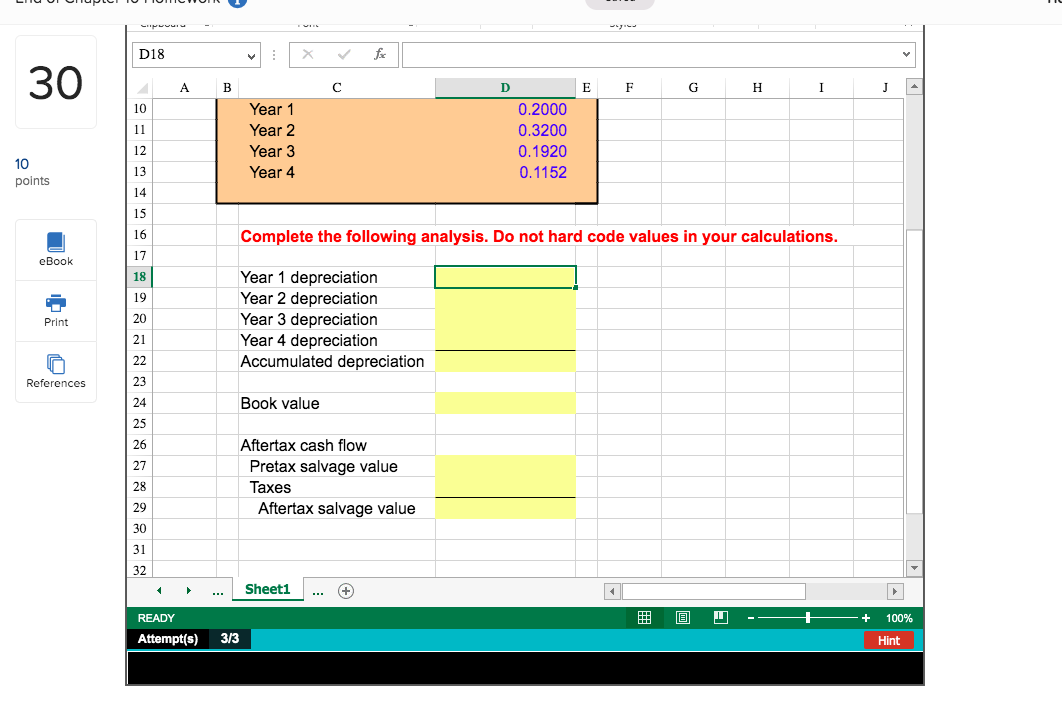The height and width of the screenshot is (720, 1062).
Task: Select the yellow Year 1 depreciation cell D18
Action: tap(504, 276)
